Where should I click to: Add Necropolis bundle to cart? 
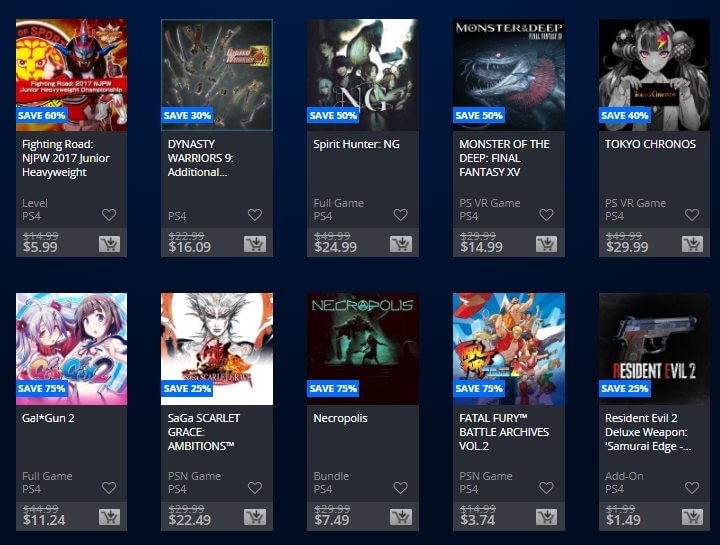click(x=401, y=517)
